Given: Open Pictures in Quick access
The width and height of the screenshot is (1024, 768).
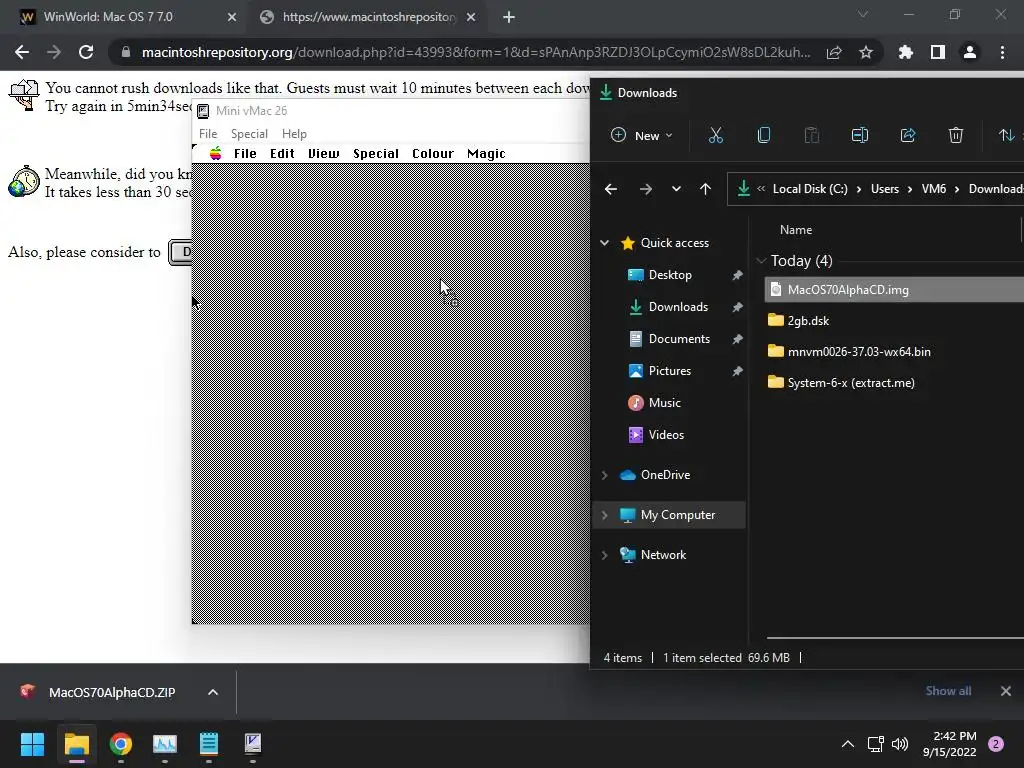Looking at the screenshot, I should click(x=669, y=371).
